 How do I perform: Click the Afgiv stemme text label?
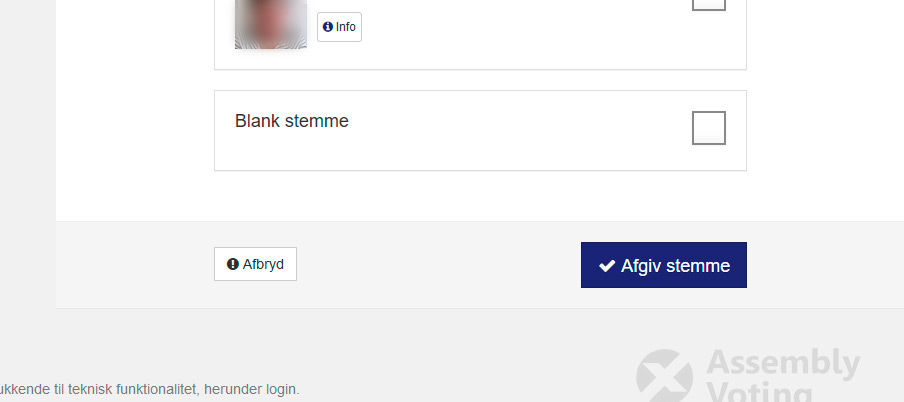[x=675, y=265]
